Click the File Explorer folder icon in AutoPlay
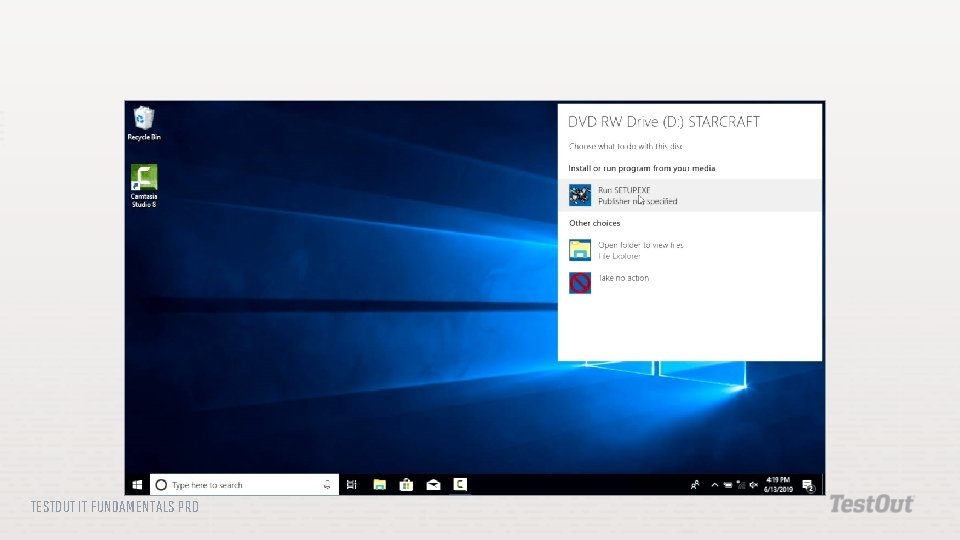Screen dimensions: 960x540 click(x=580, y=250)
